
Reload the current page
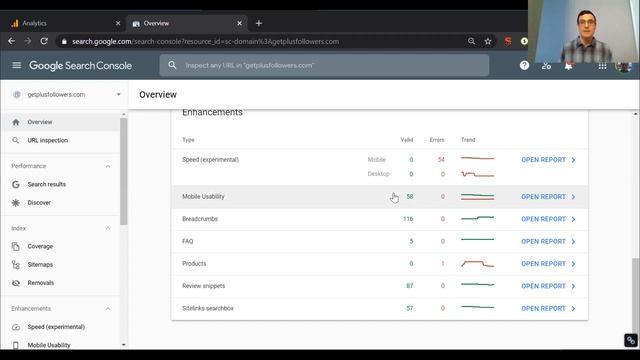44,41
